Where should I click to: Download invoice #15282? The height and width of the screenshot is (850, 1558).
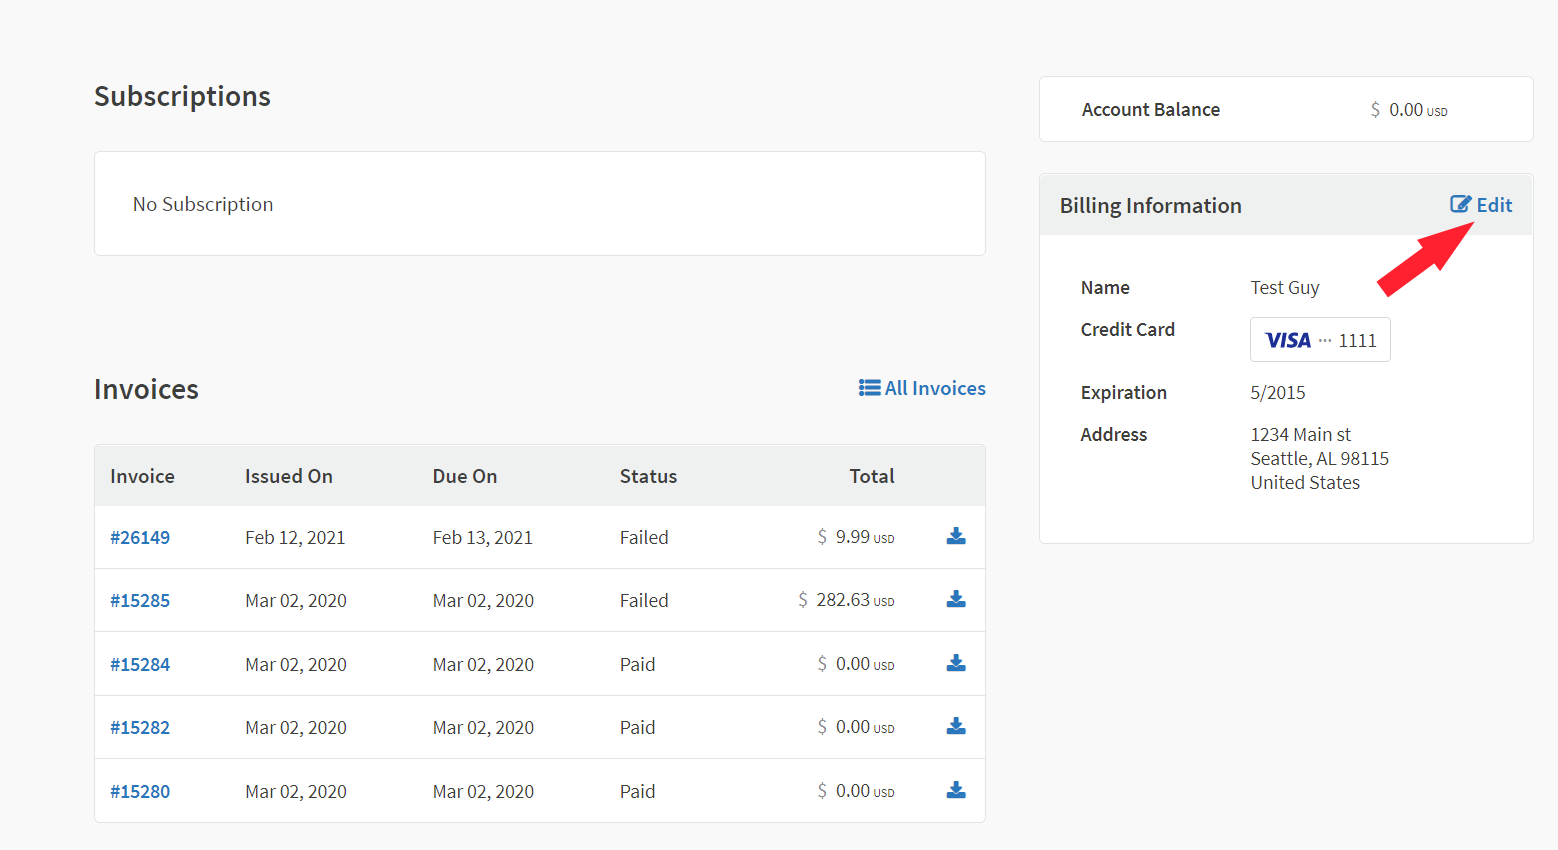click(956, 726)
